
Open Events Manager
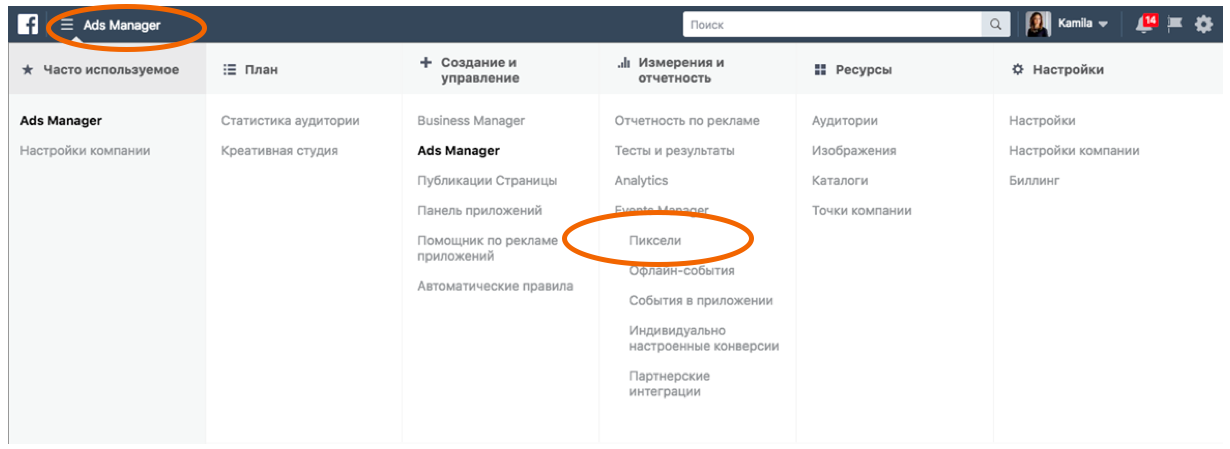coord(661,210)
